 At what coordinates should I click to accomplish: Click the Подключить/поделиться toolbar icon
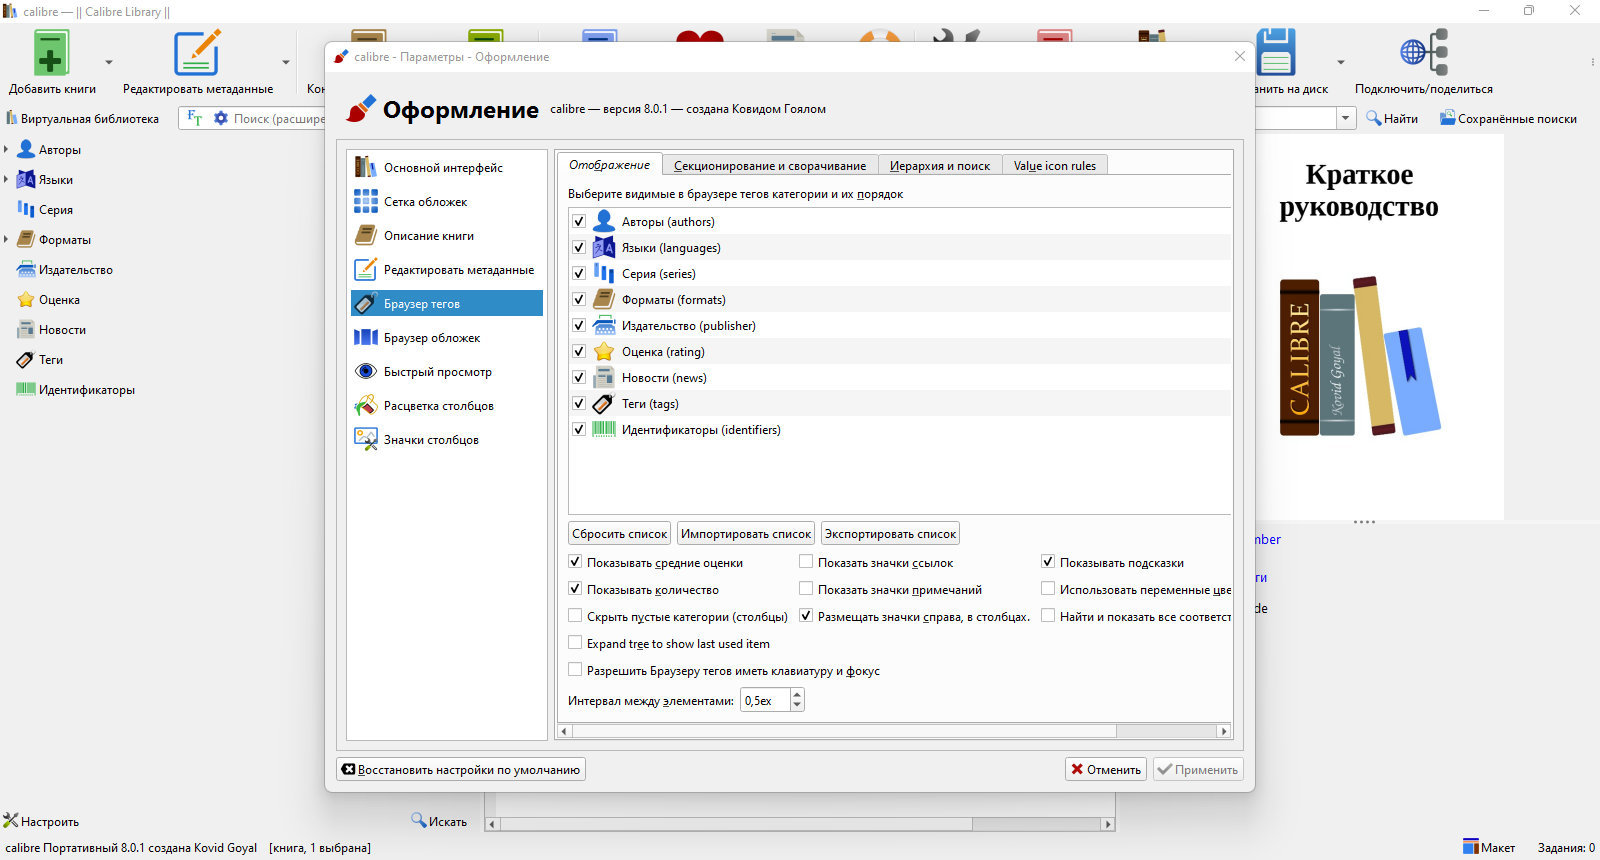1423,53
